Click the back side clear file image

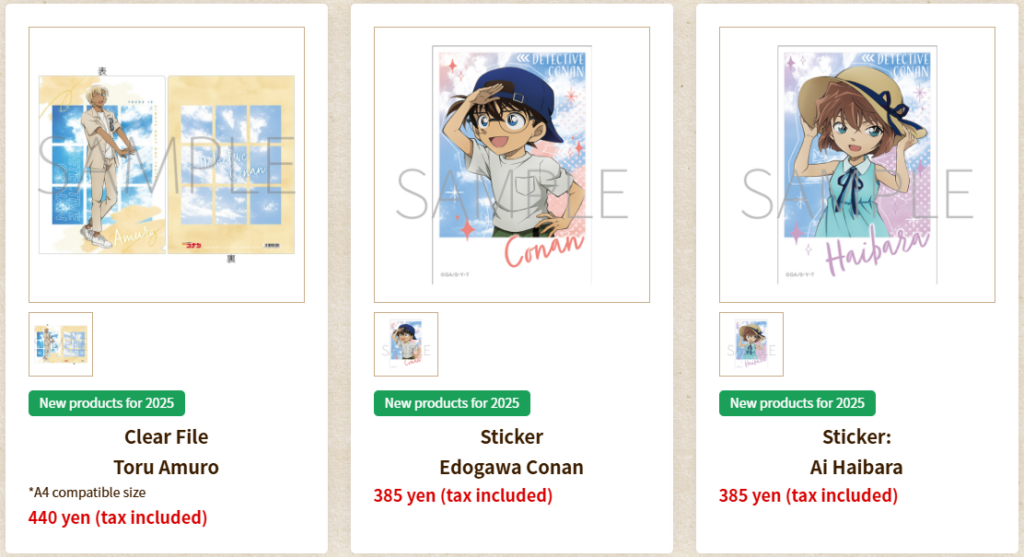(231, 165)
